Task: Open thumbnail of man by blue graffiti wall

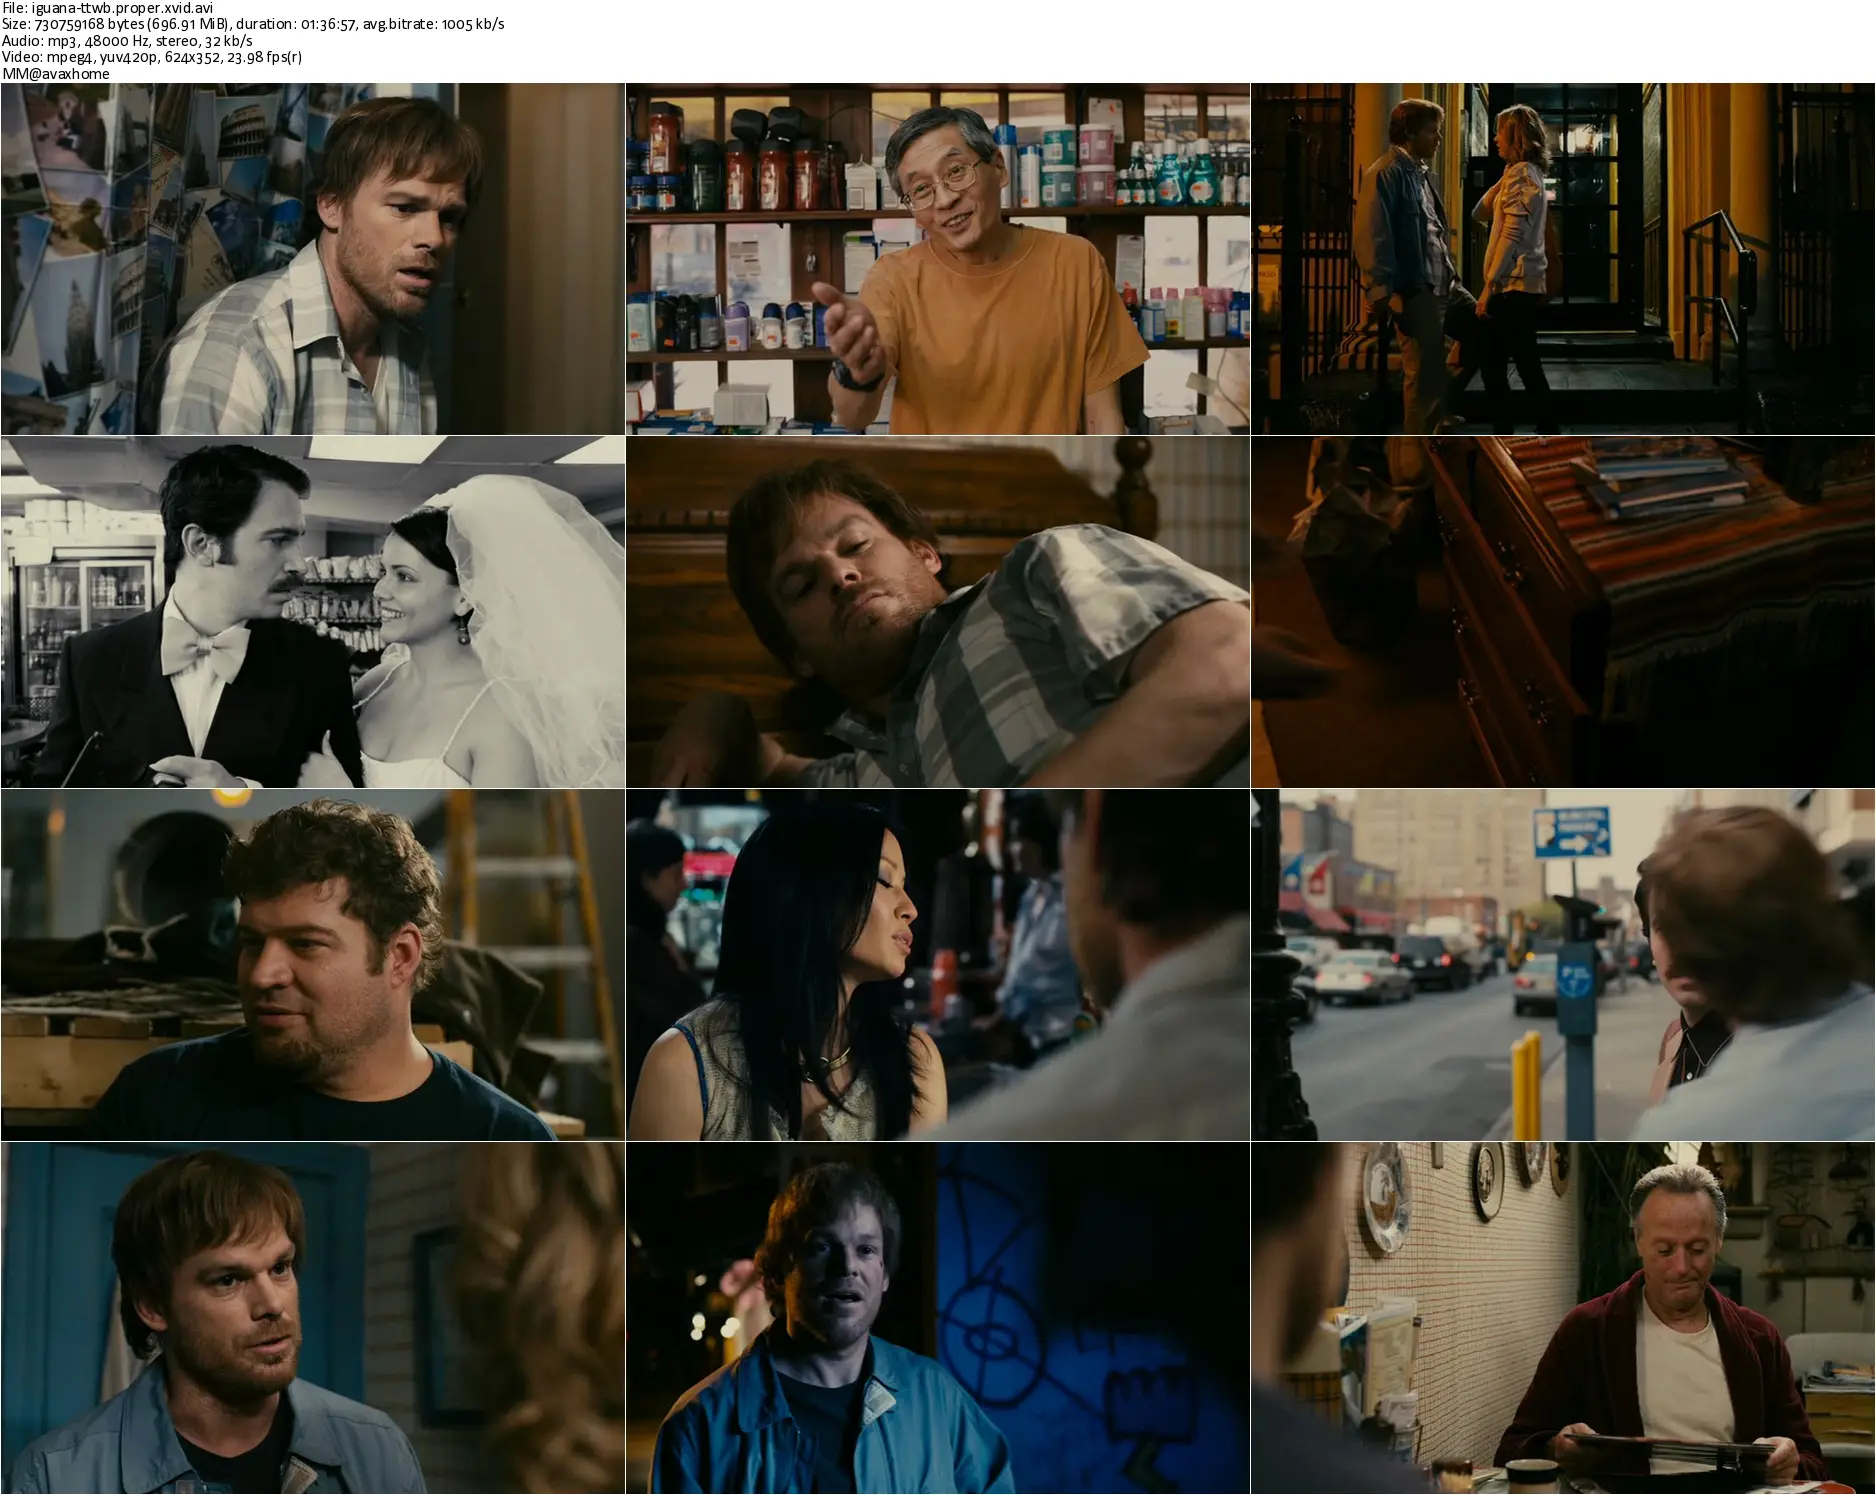Action: pyautogui.click(x=938, y=1318)
